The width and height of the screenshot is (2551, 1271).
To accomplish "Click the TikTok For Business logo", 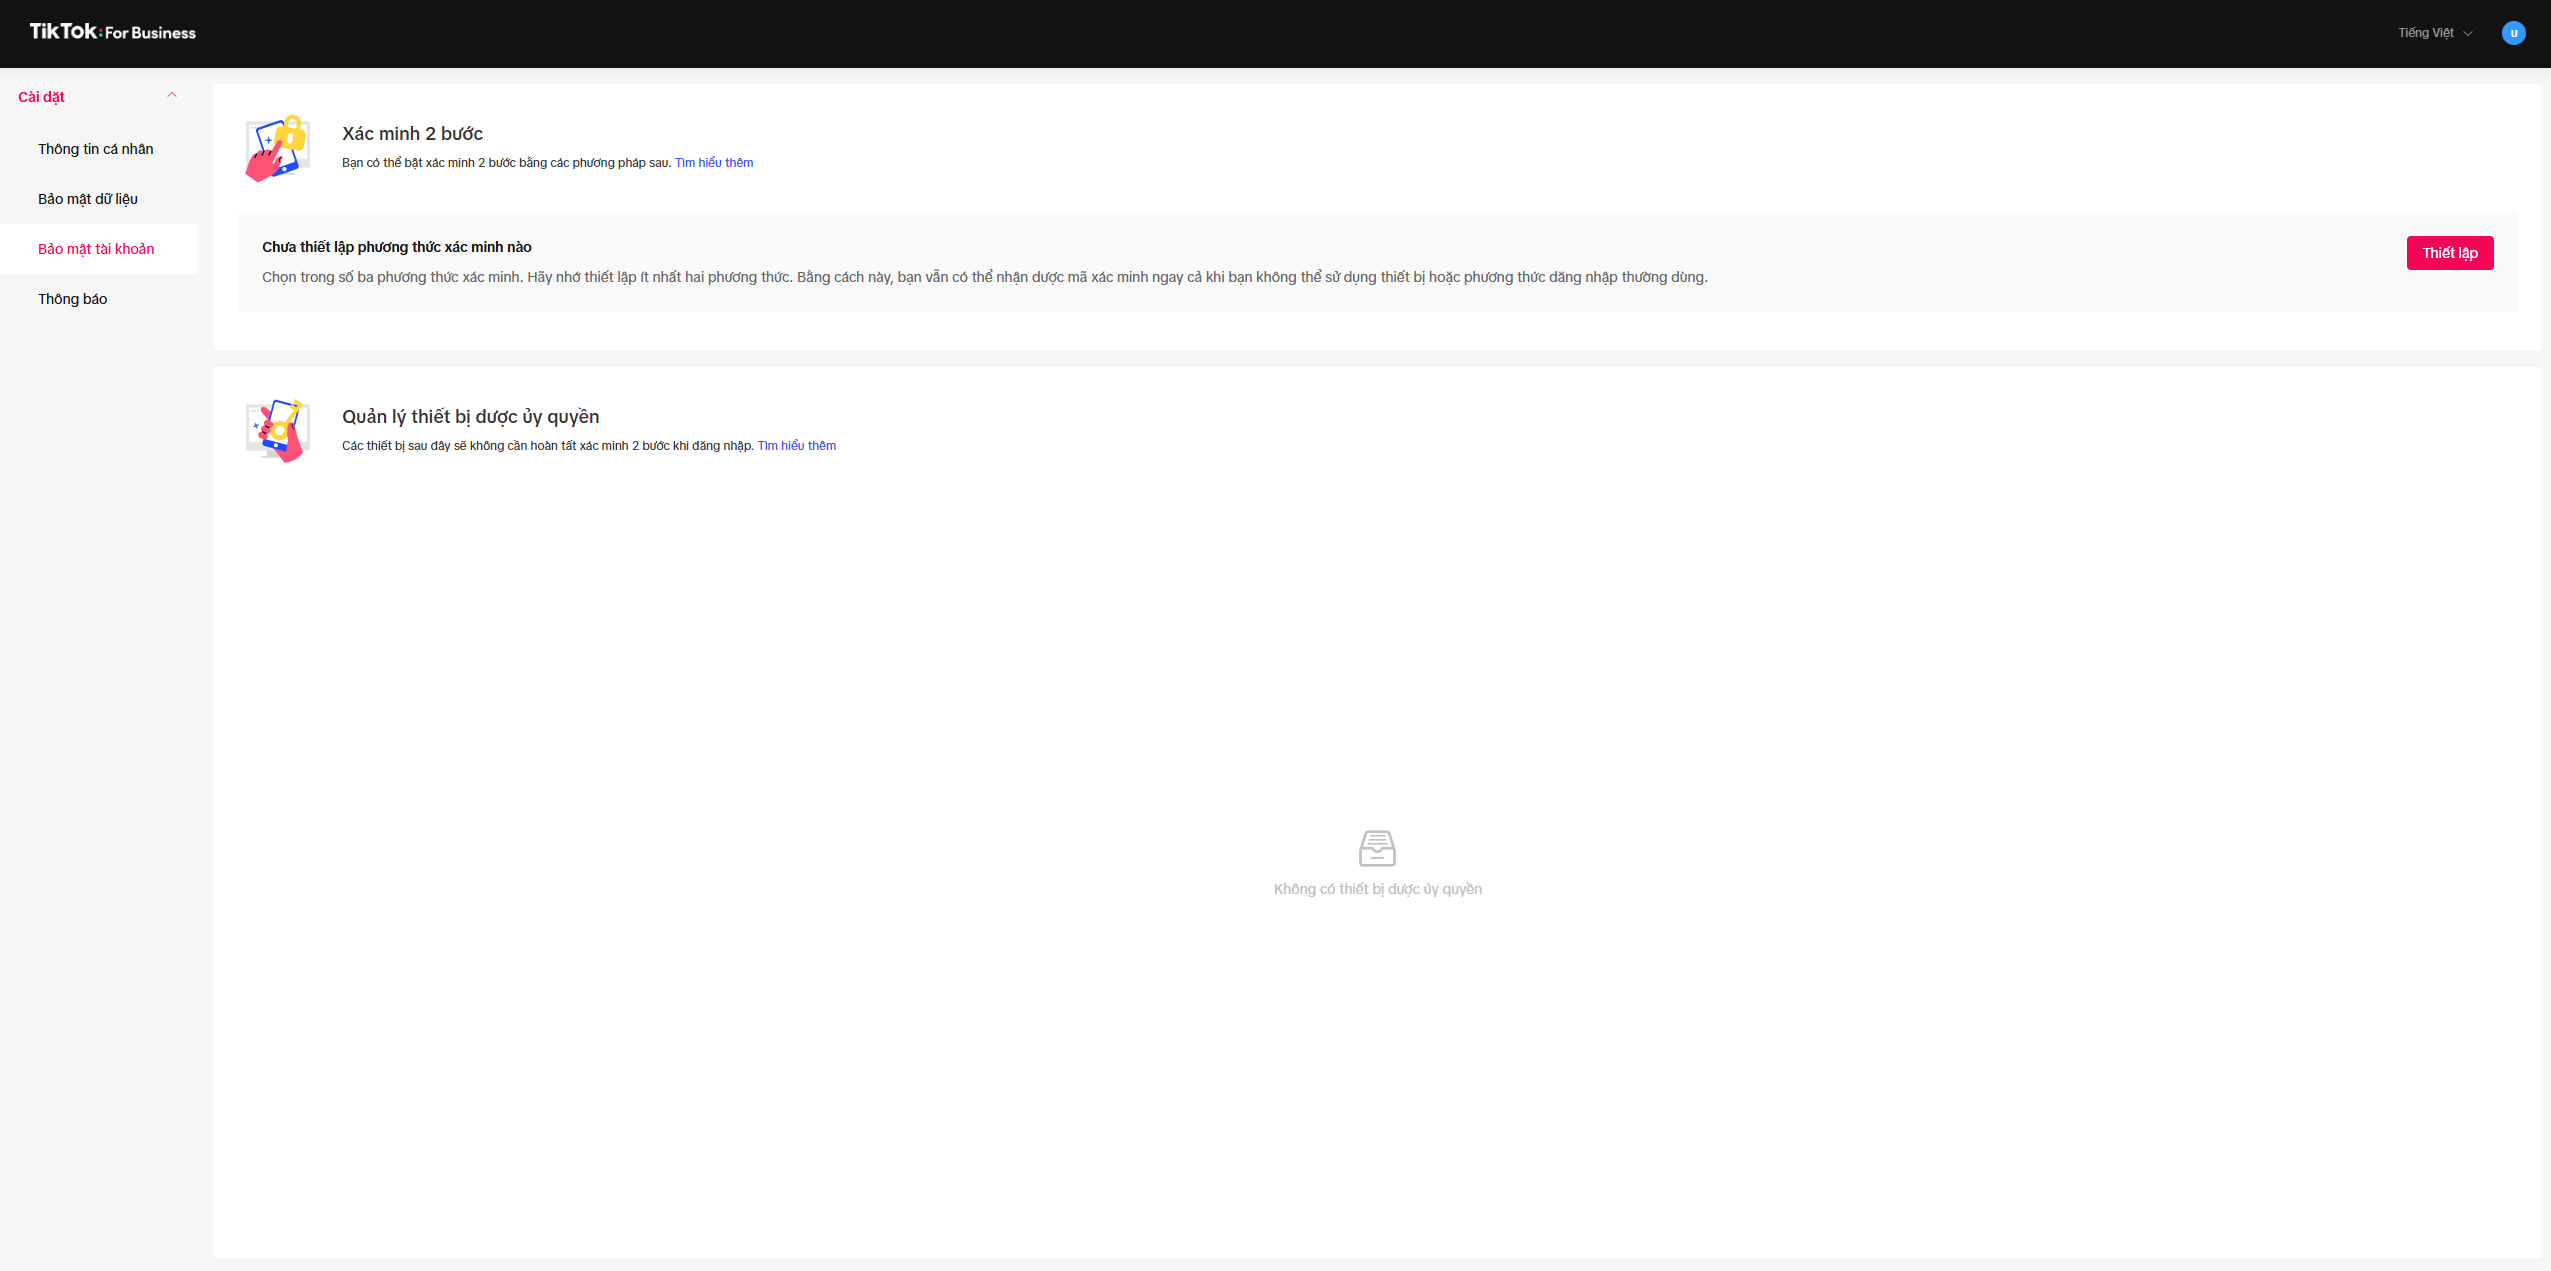I will click(x=112, y=32).
